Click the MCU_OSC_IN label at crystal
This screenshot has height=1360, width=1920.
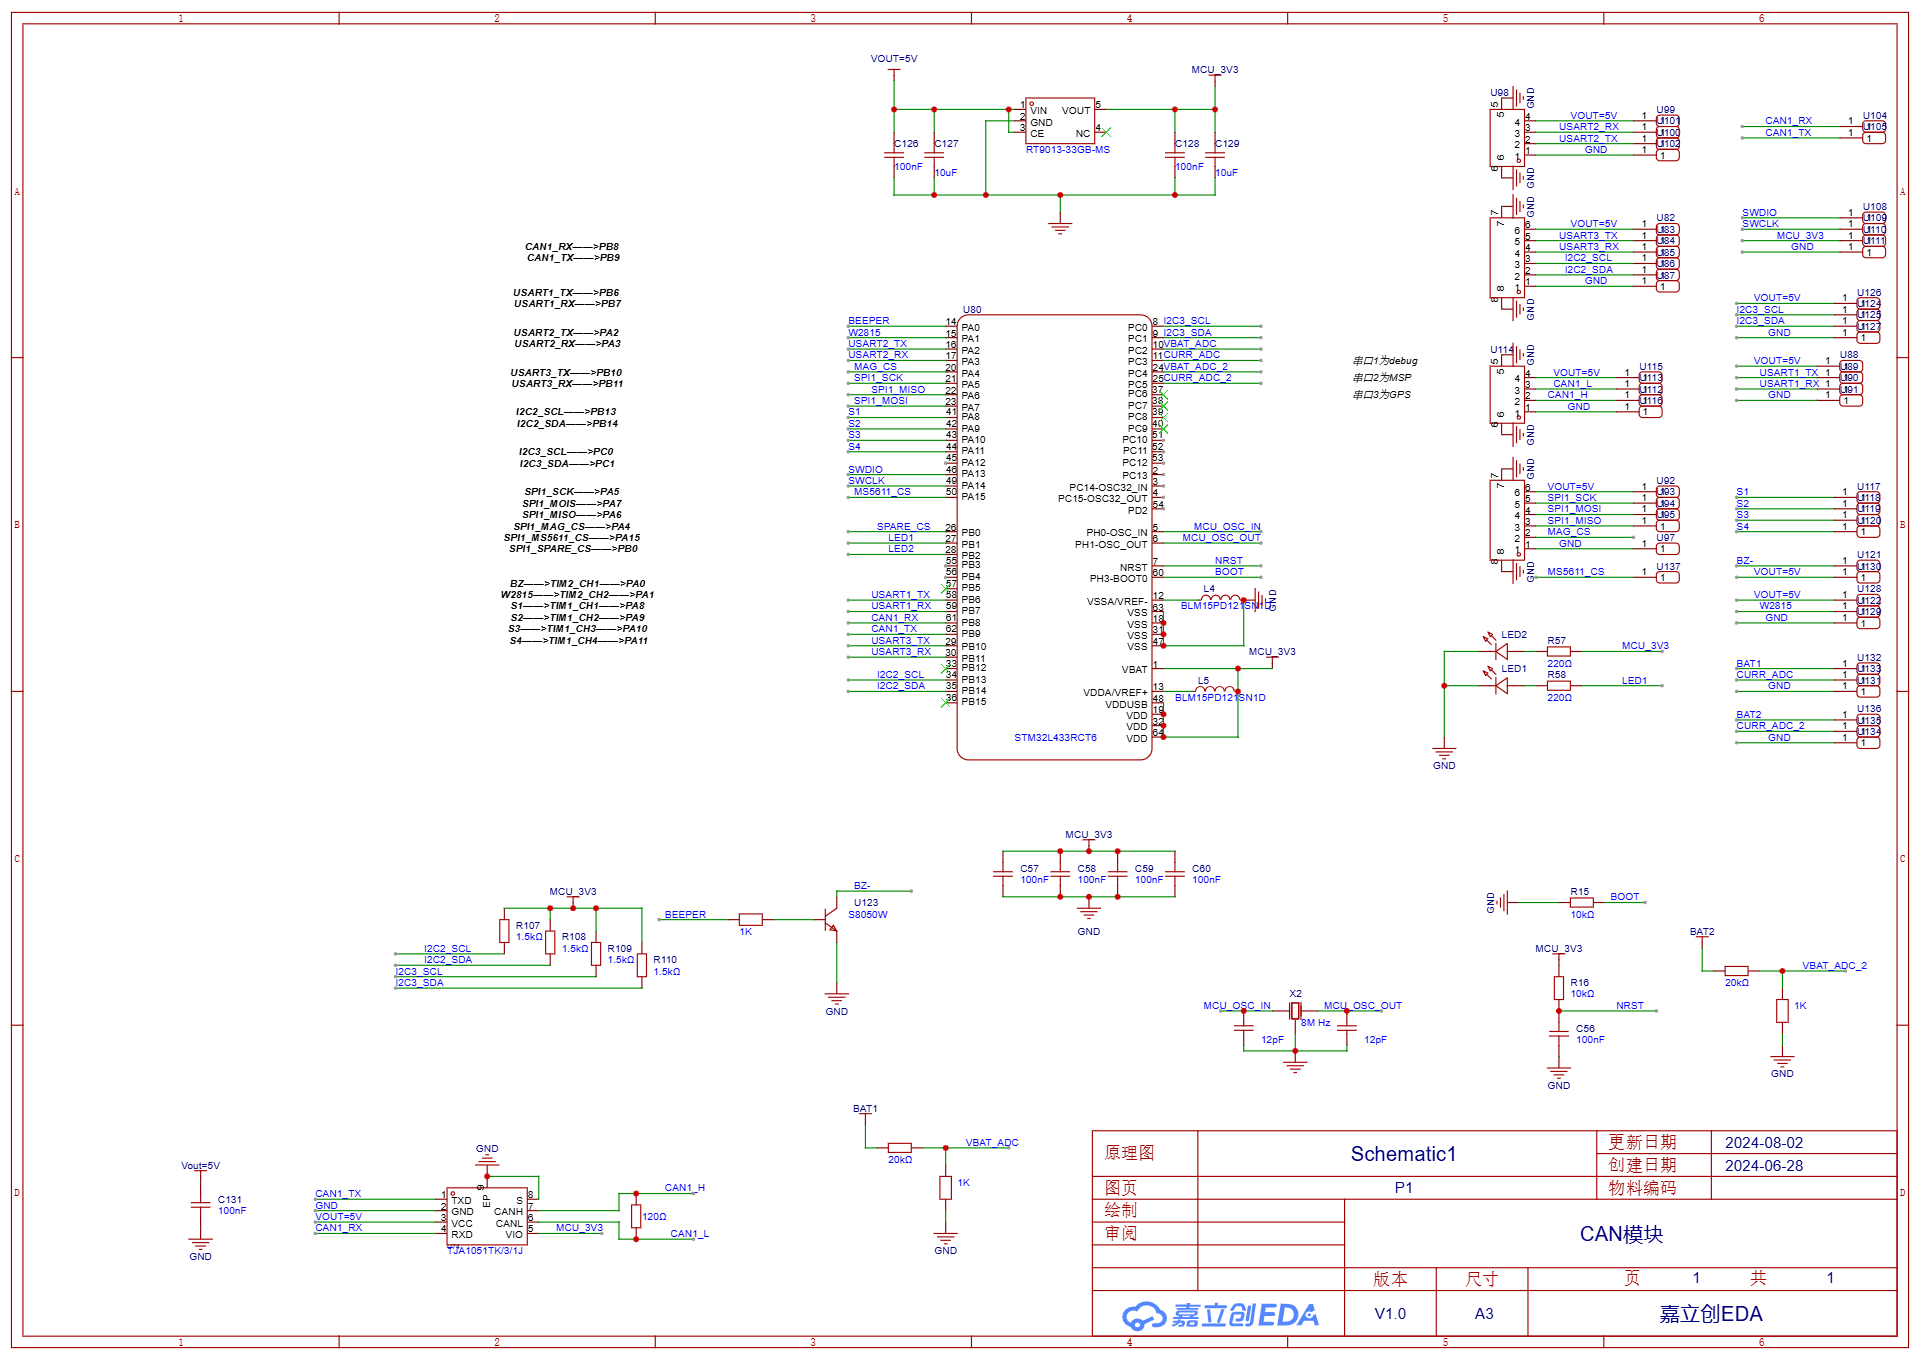[1236, 1005]
